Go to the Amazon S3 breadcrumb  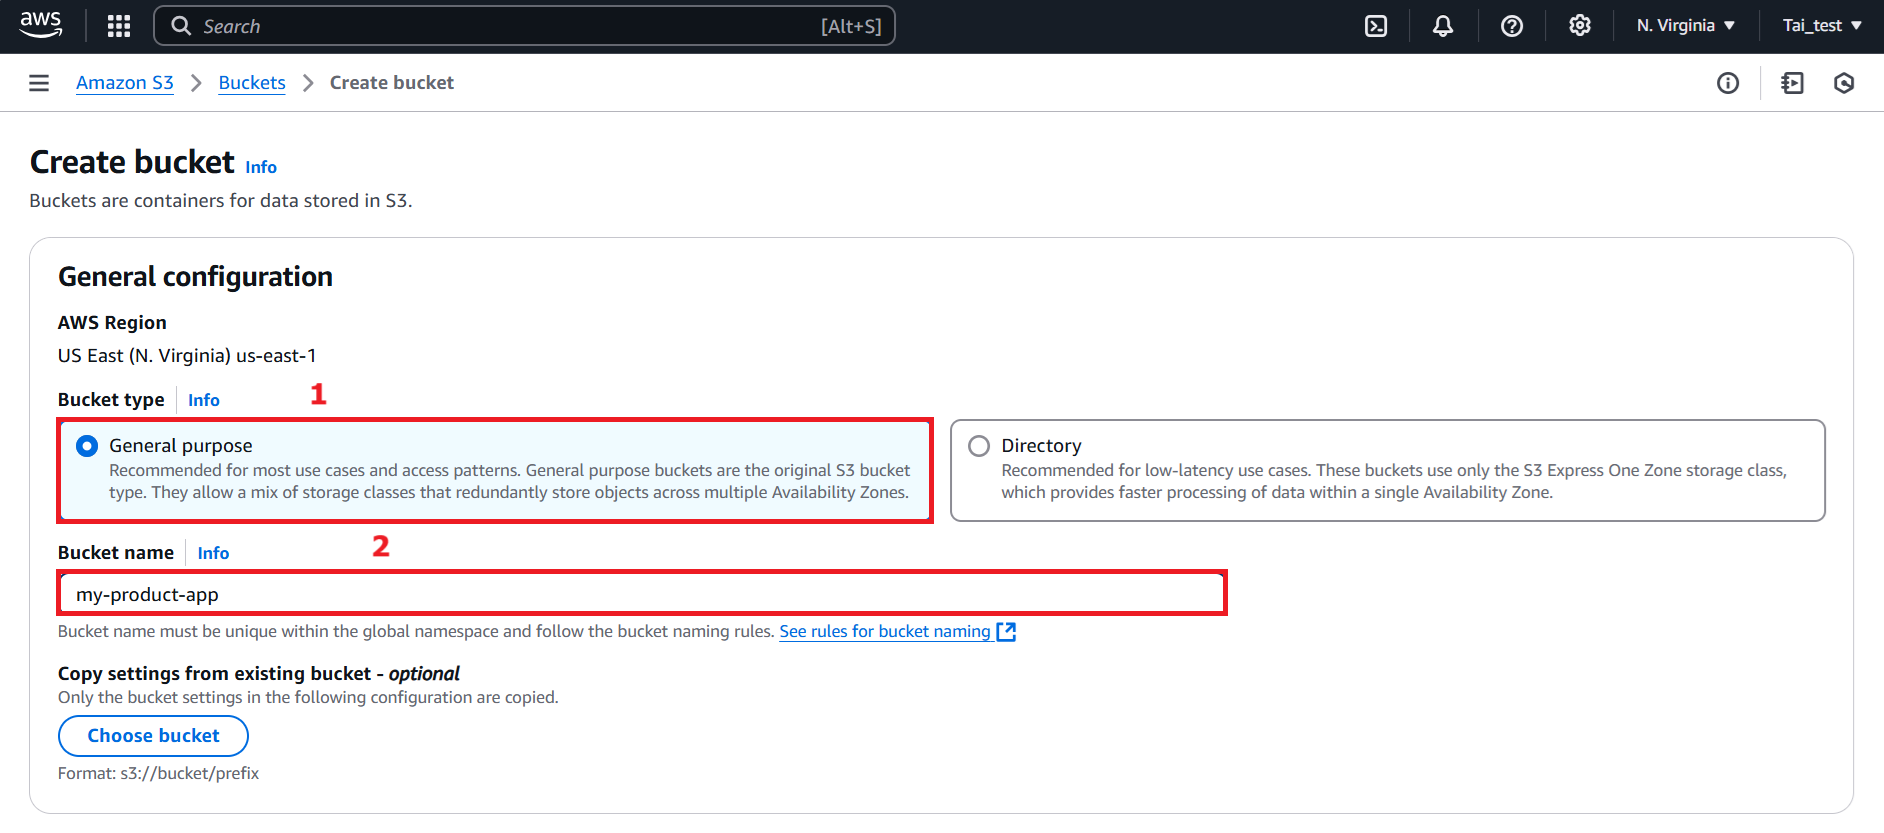125,83
